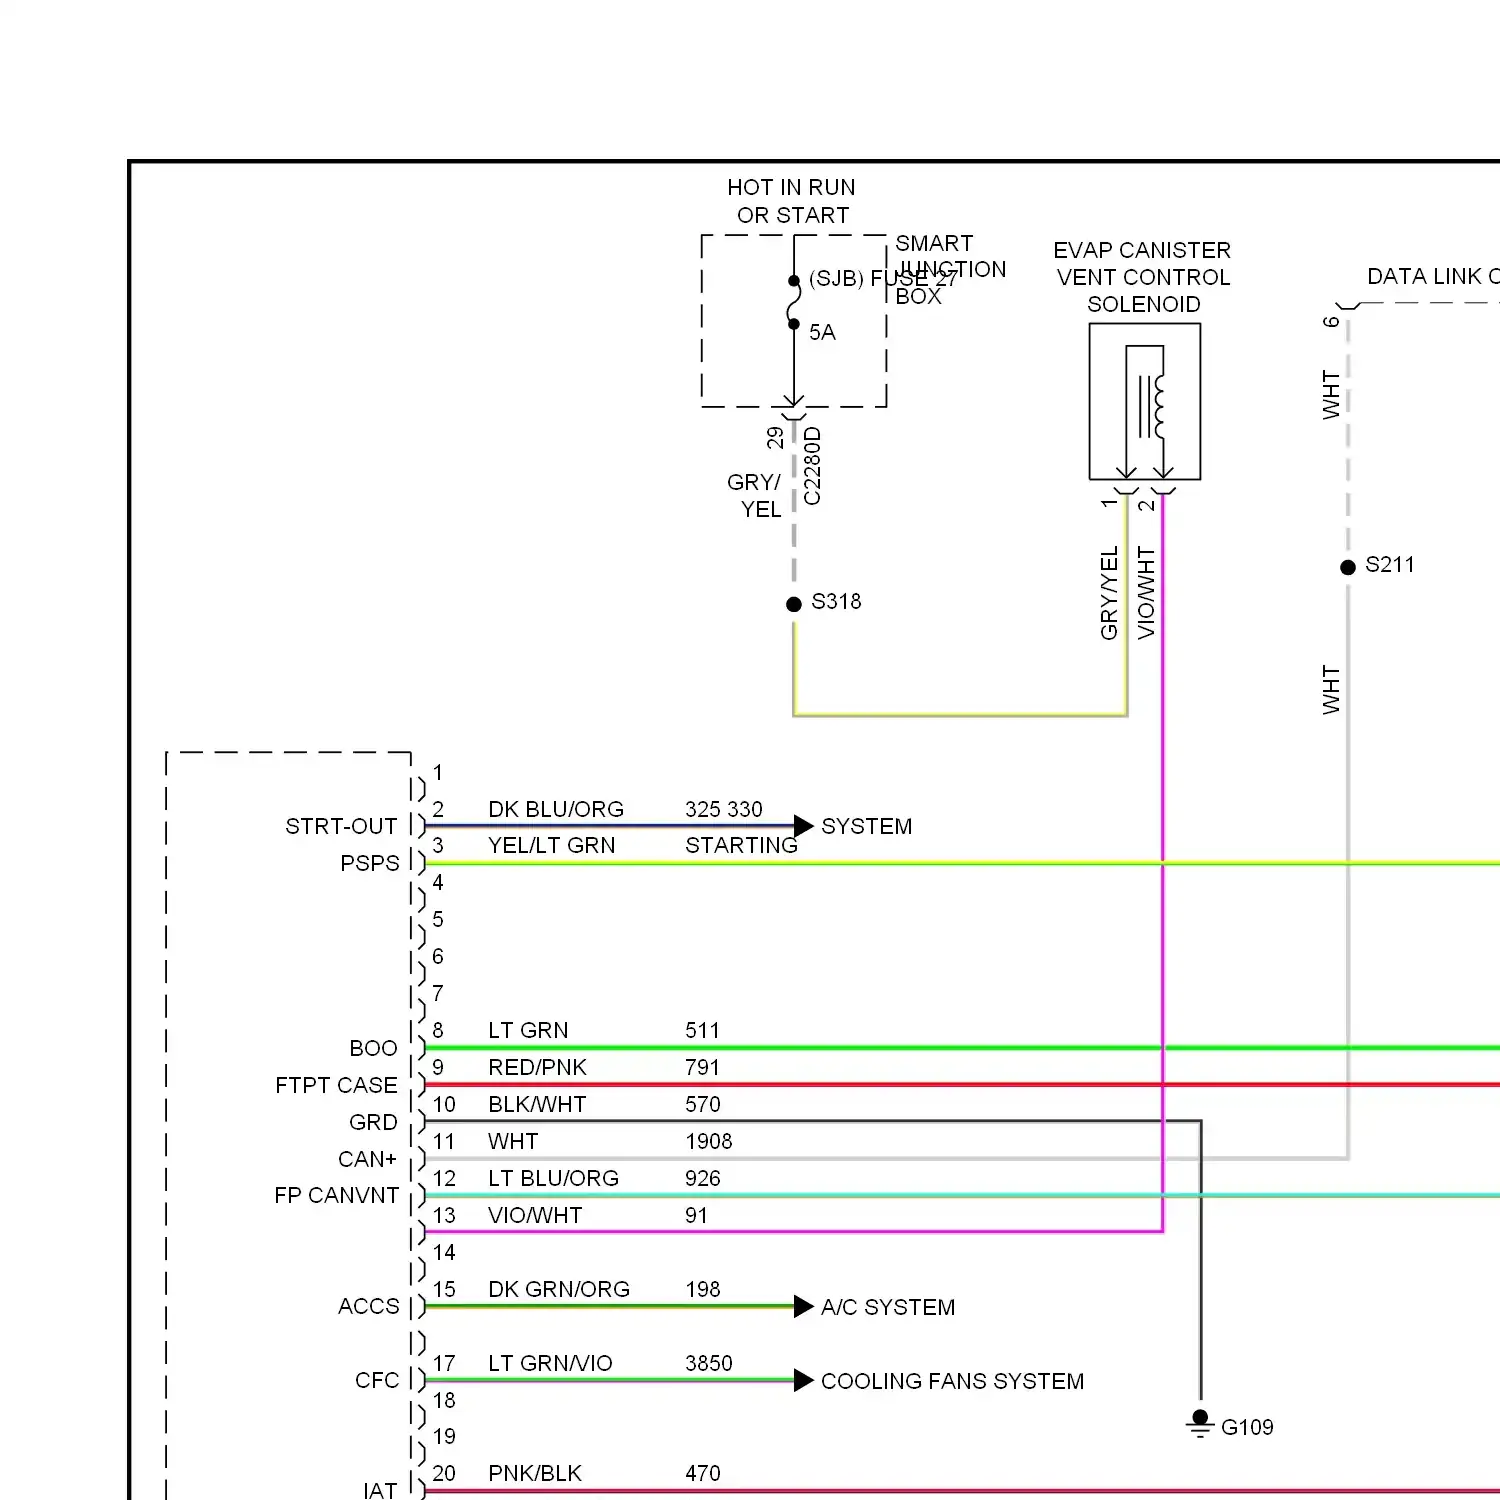Click circuit number 926
Viewport: 1500px width, 1500px height.
702,1178
